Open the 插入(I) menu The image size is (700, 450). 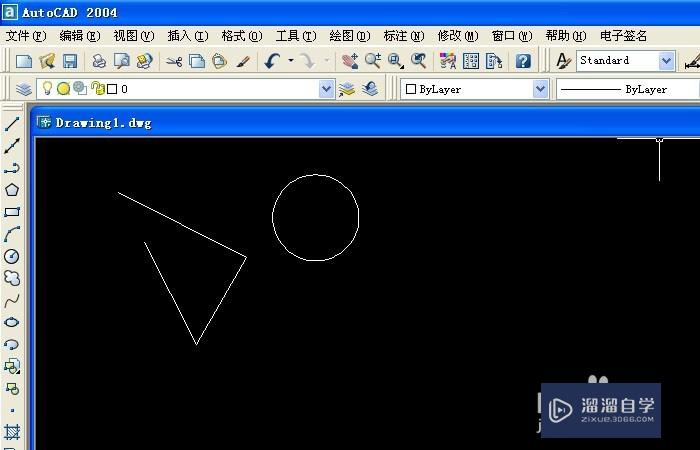coord(188,36)
